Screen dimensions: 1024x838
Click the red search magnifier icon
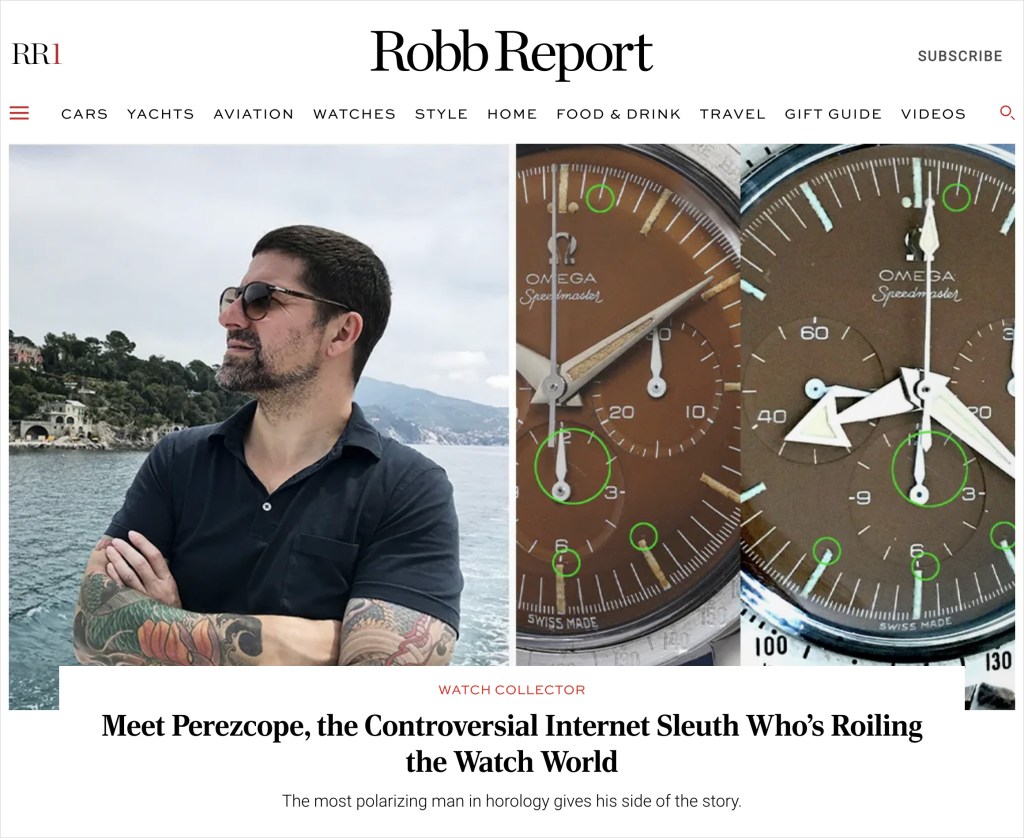coord(1007,113)
